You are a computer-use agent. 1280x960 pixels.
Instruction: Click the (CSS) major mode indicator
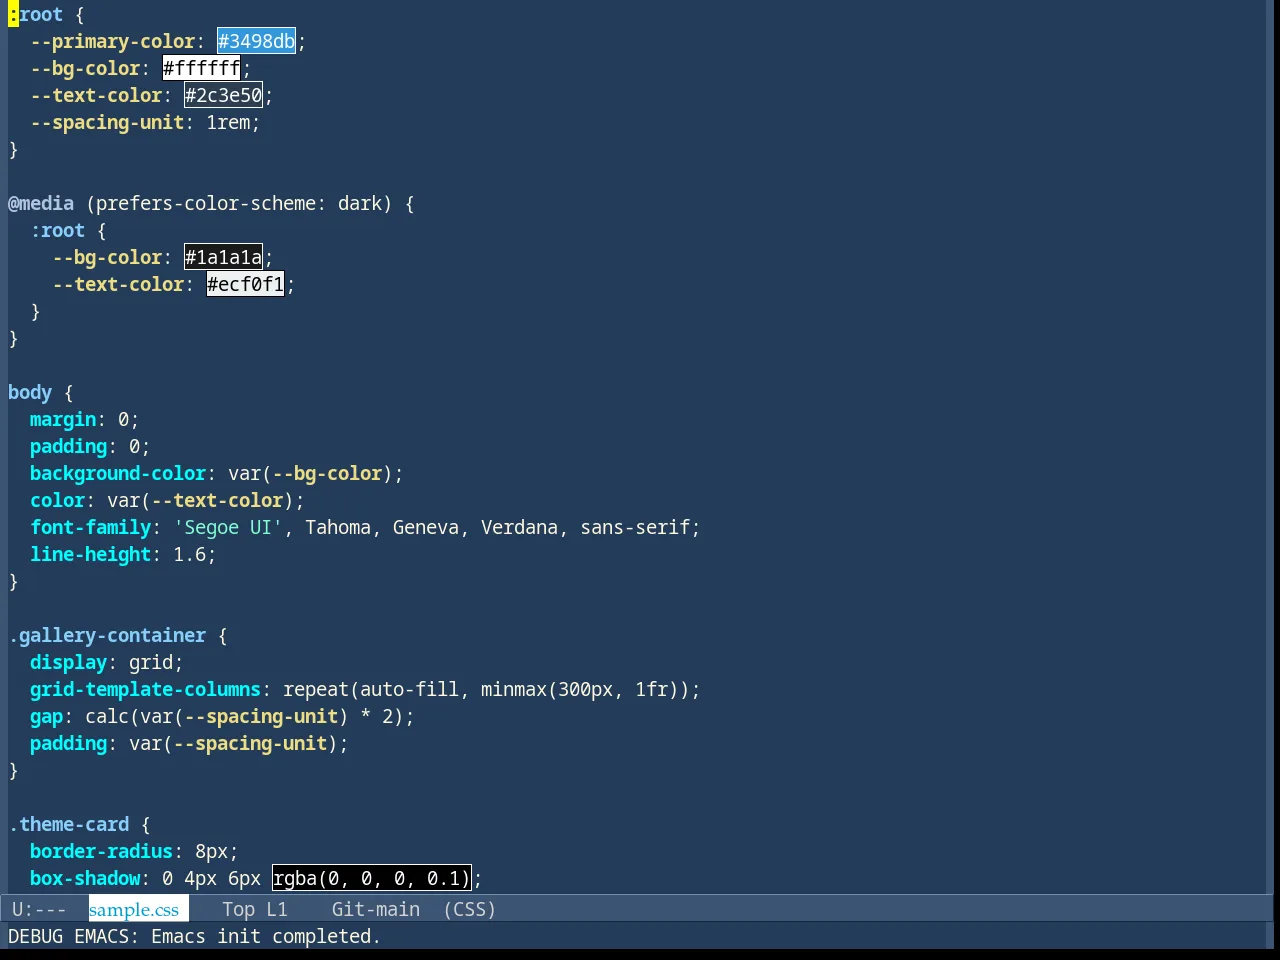(470, 909)
